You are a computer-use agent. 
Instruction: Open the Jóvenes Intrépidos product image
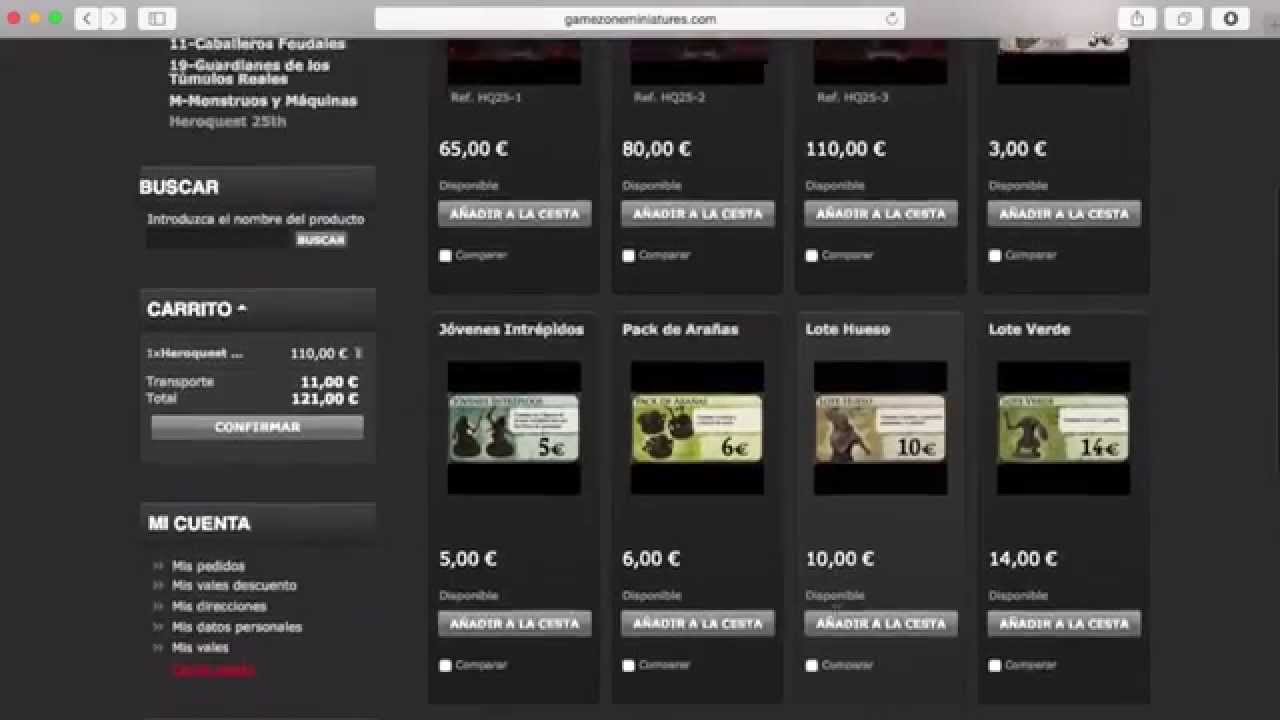tap(514, 428)
